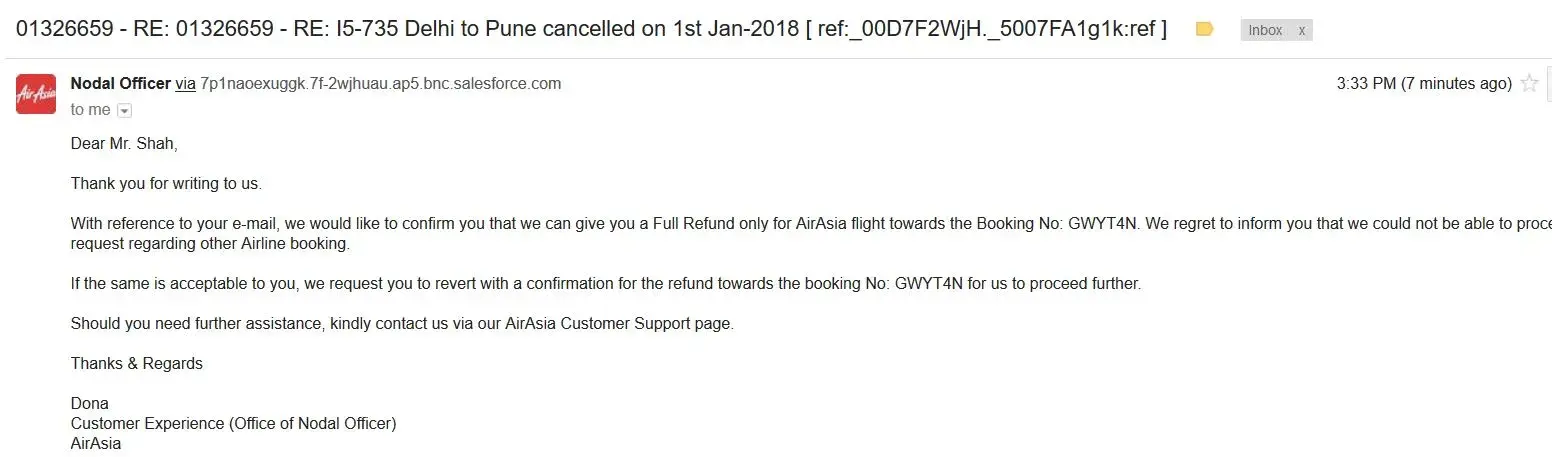Viewport: 1552px width, 457px height.
Task: Click the "Should you need further assistance" sentence
Action: [402, 324]
